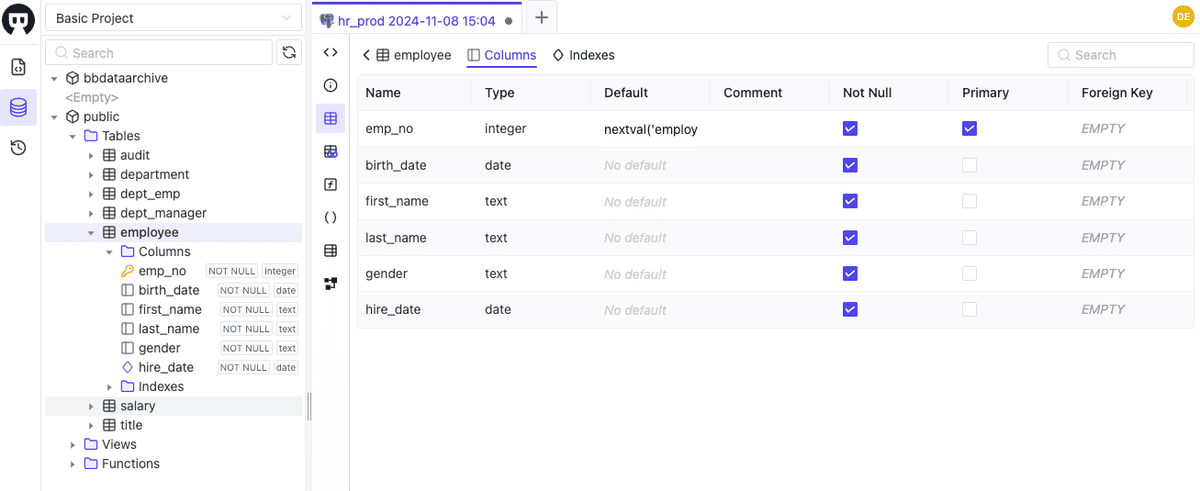Click the birth_date column icon in tree
Viewport: 1200px width, 491px height.
127,290
